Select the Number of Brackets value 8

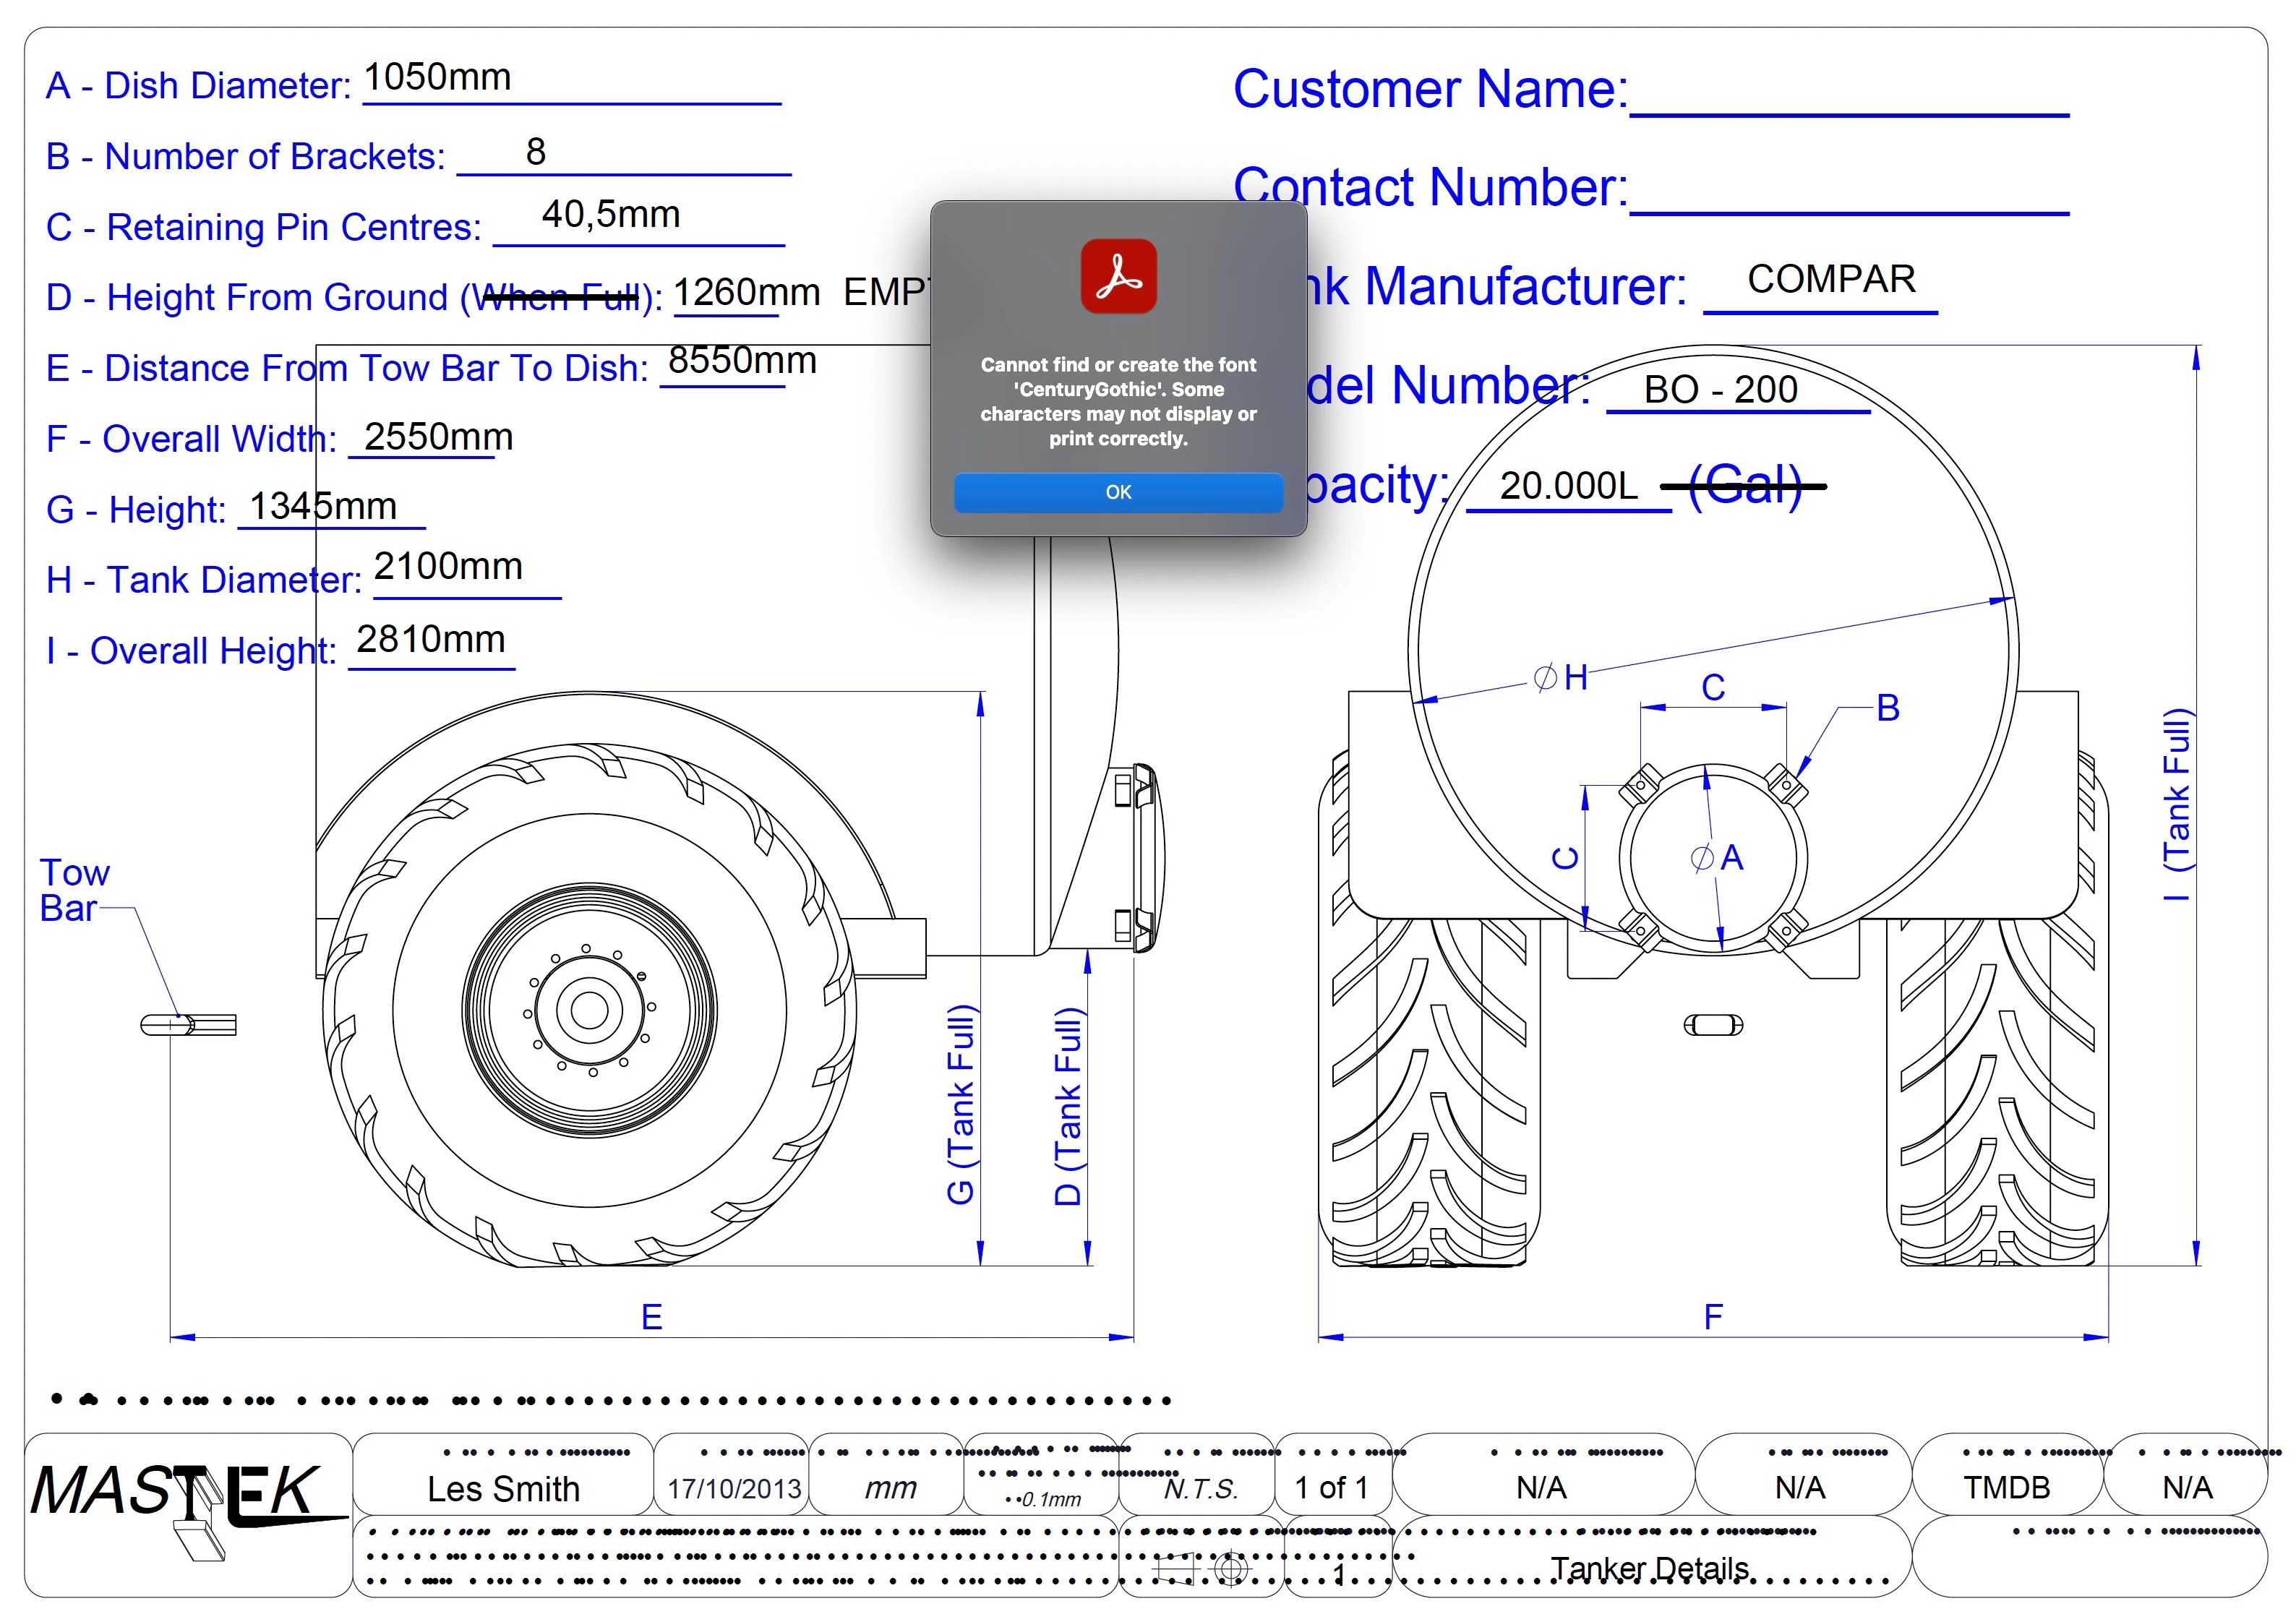pyautogui.click(x=536, y=152)
